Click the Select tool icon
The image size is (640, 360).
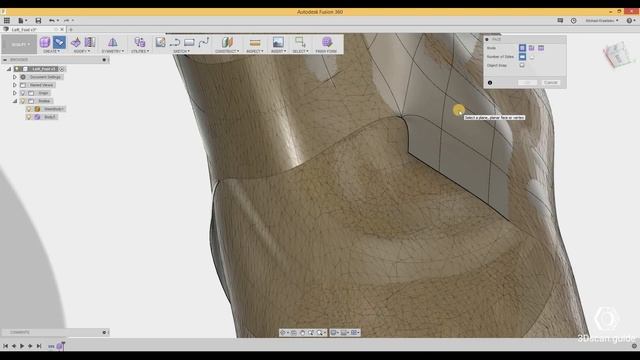click(300, 42)
